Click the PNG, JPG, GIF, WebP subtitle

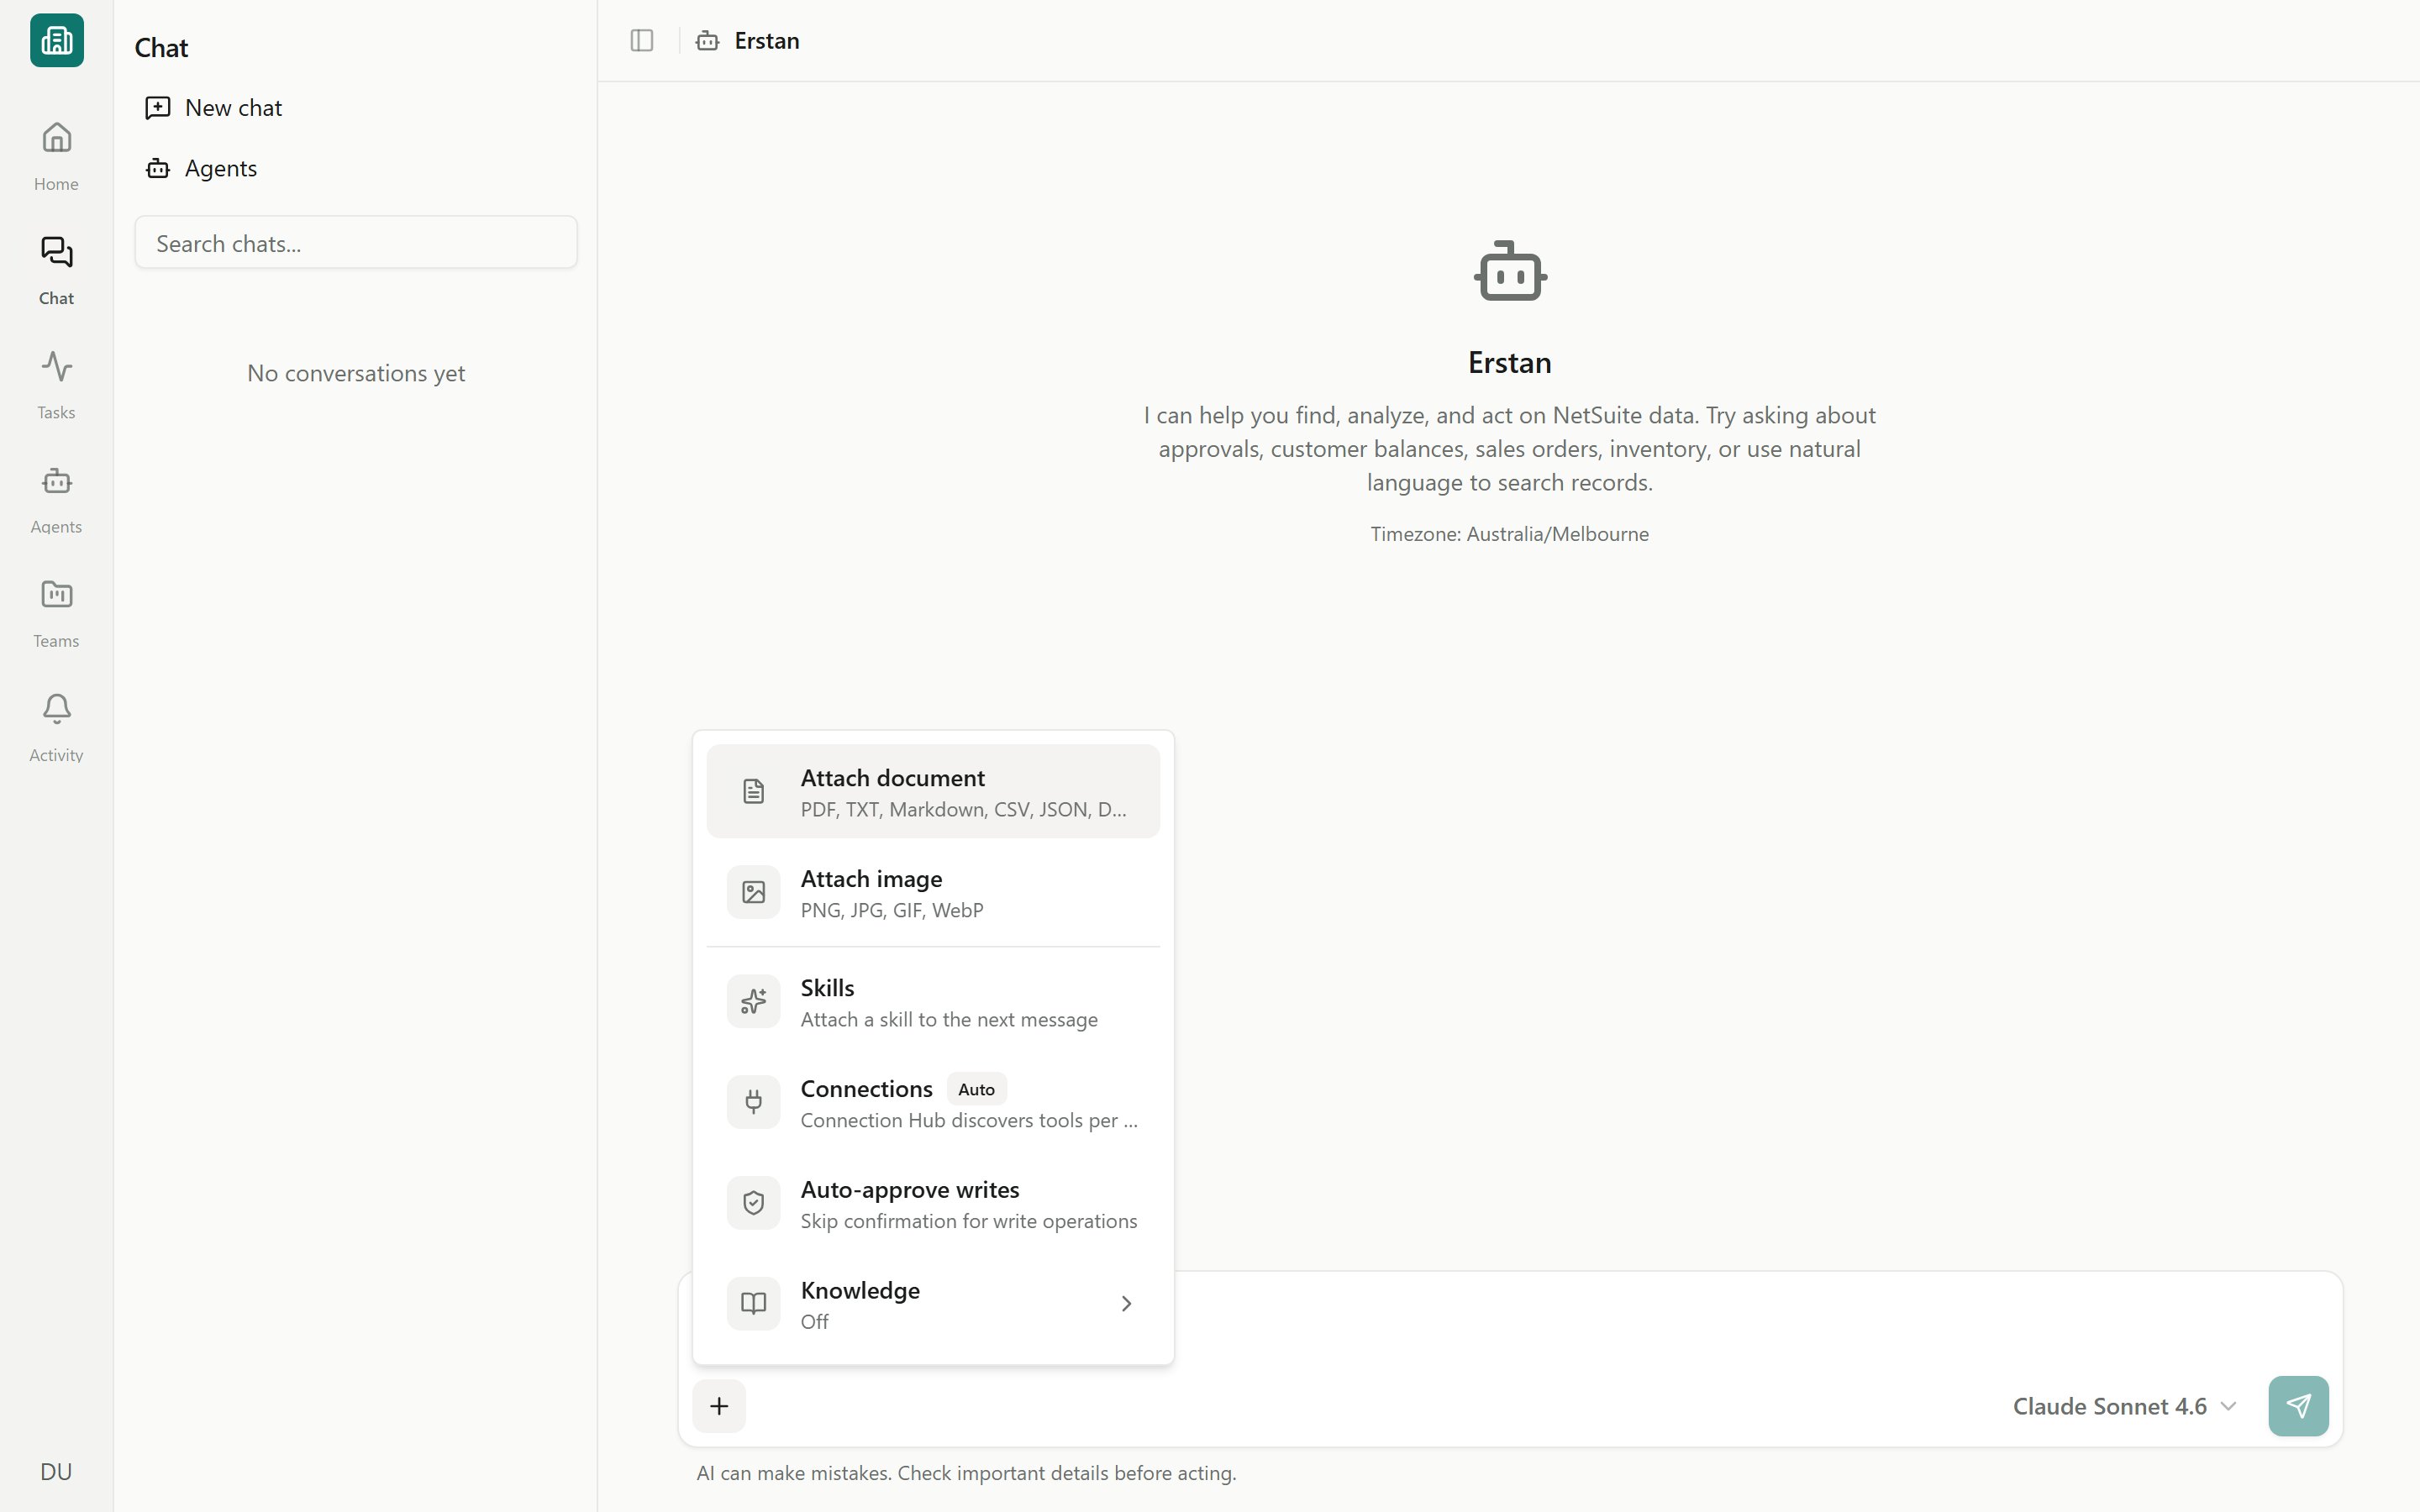(x=892, y=910)
